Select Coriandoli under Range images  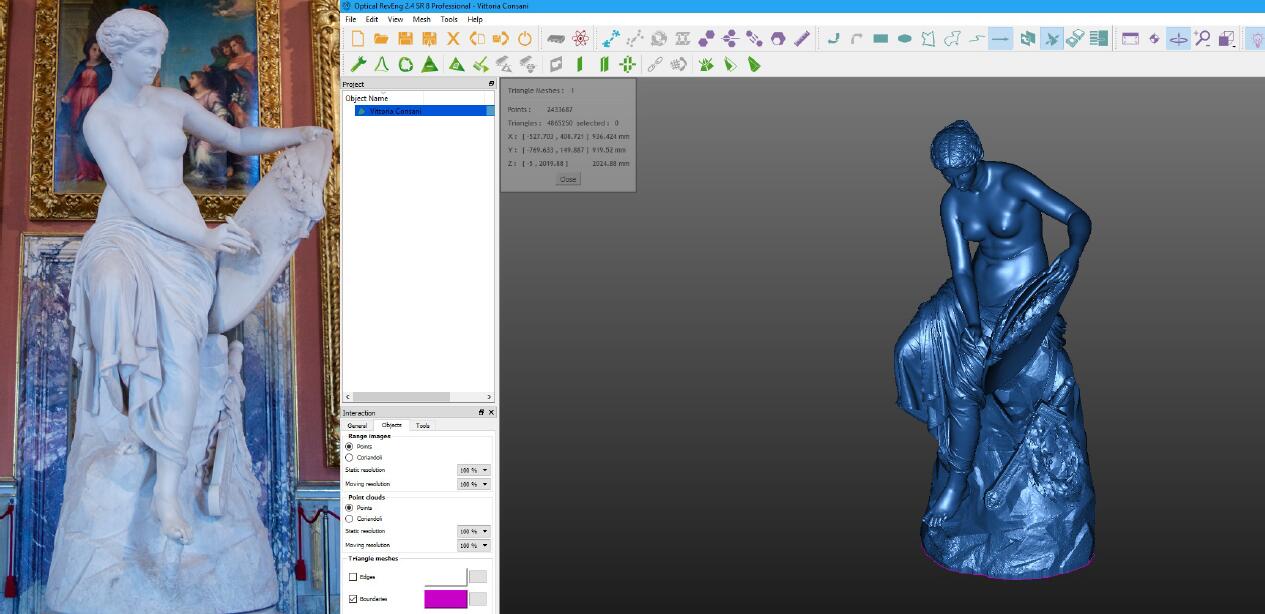(349, 457)
